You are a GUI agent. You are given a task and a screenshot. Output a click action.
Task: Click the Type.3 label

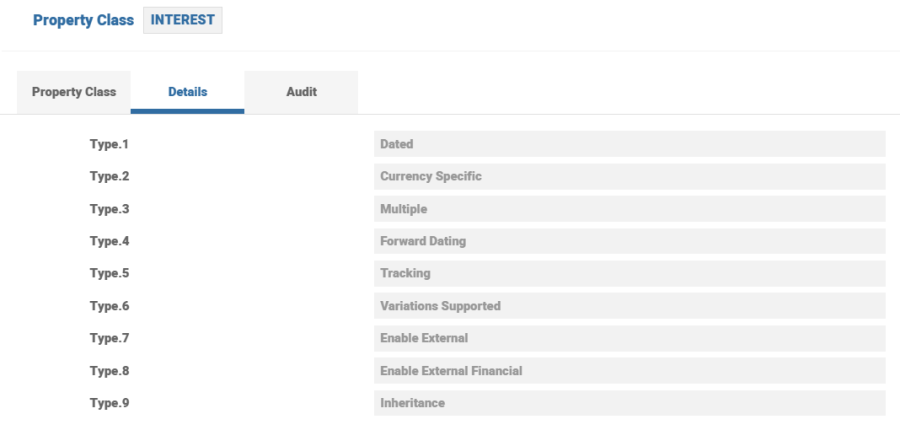pos(110,209)
